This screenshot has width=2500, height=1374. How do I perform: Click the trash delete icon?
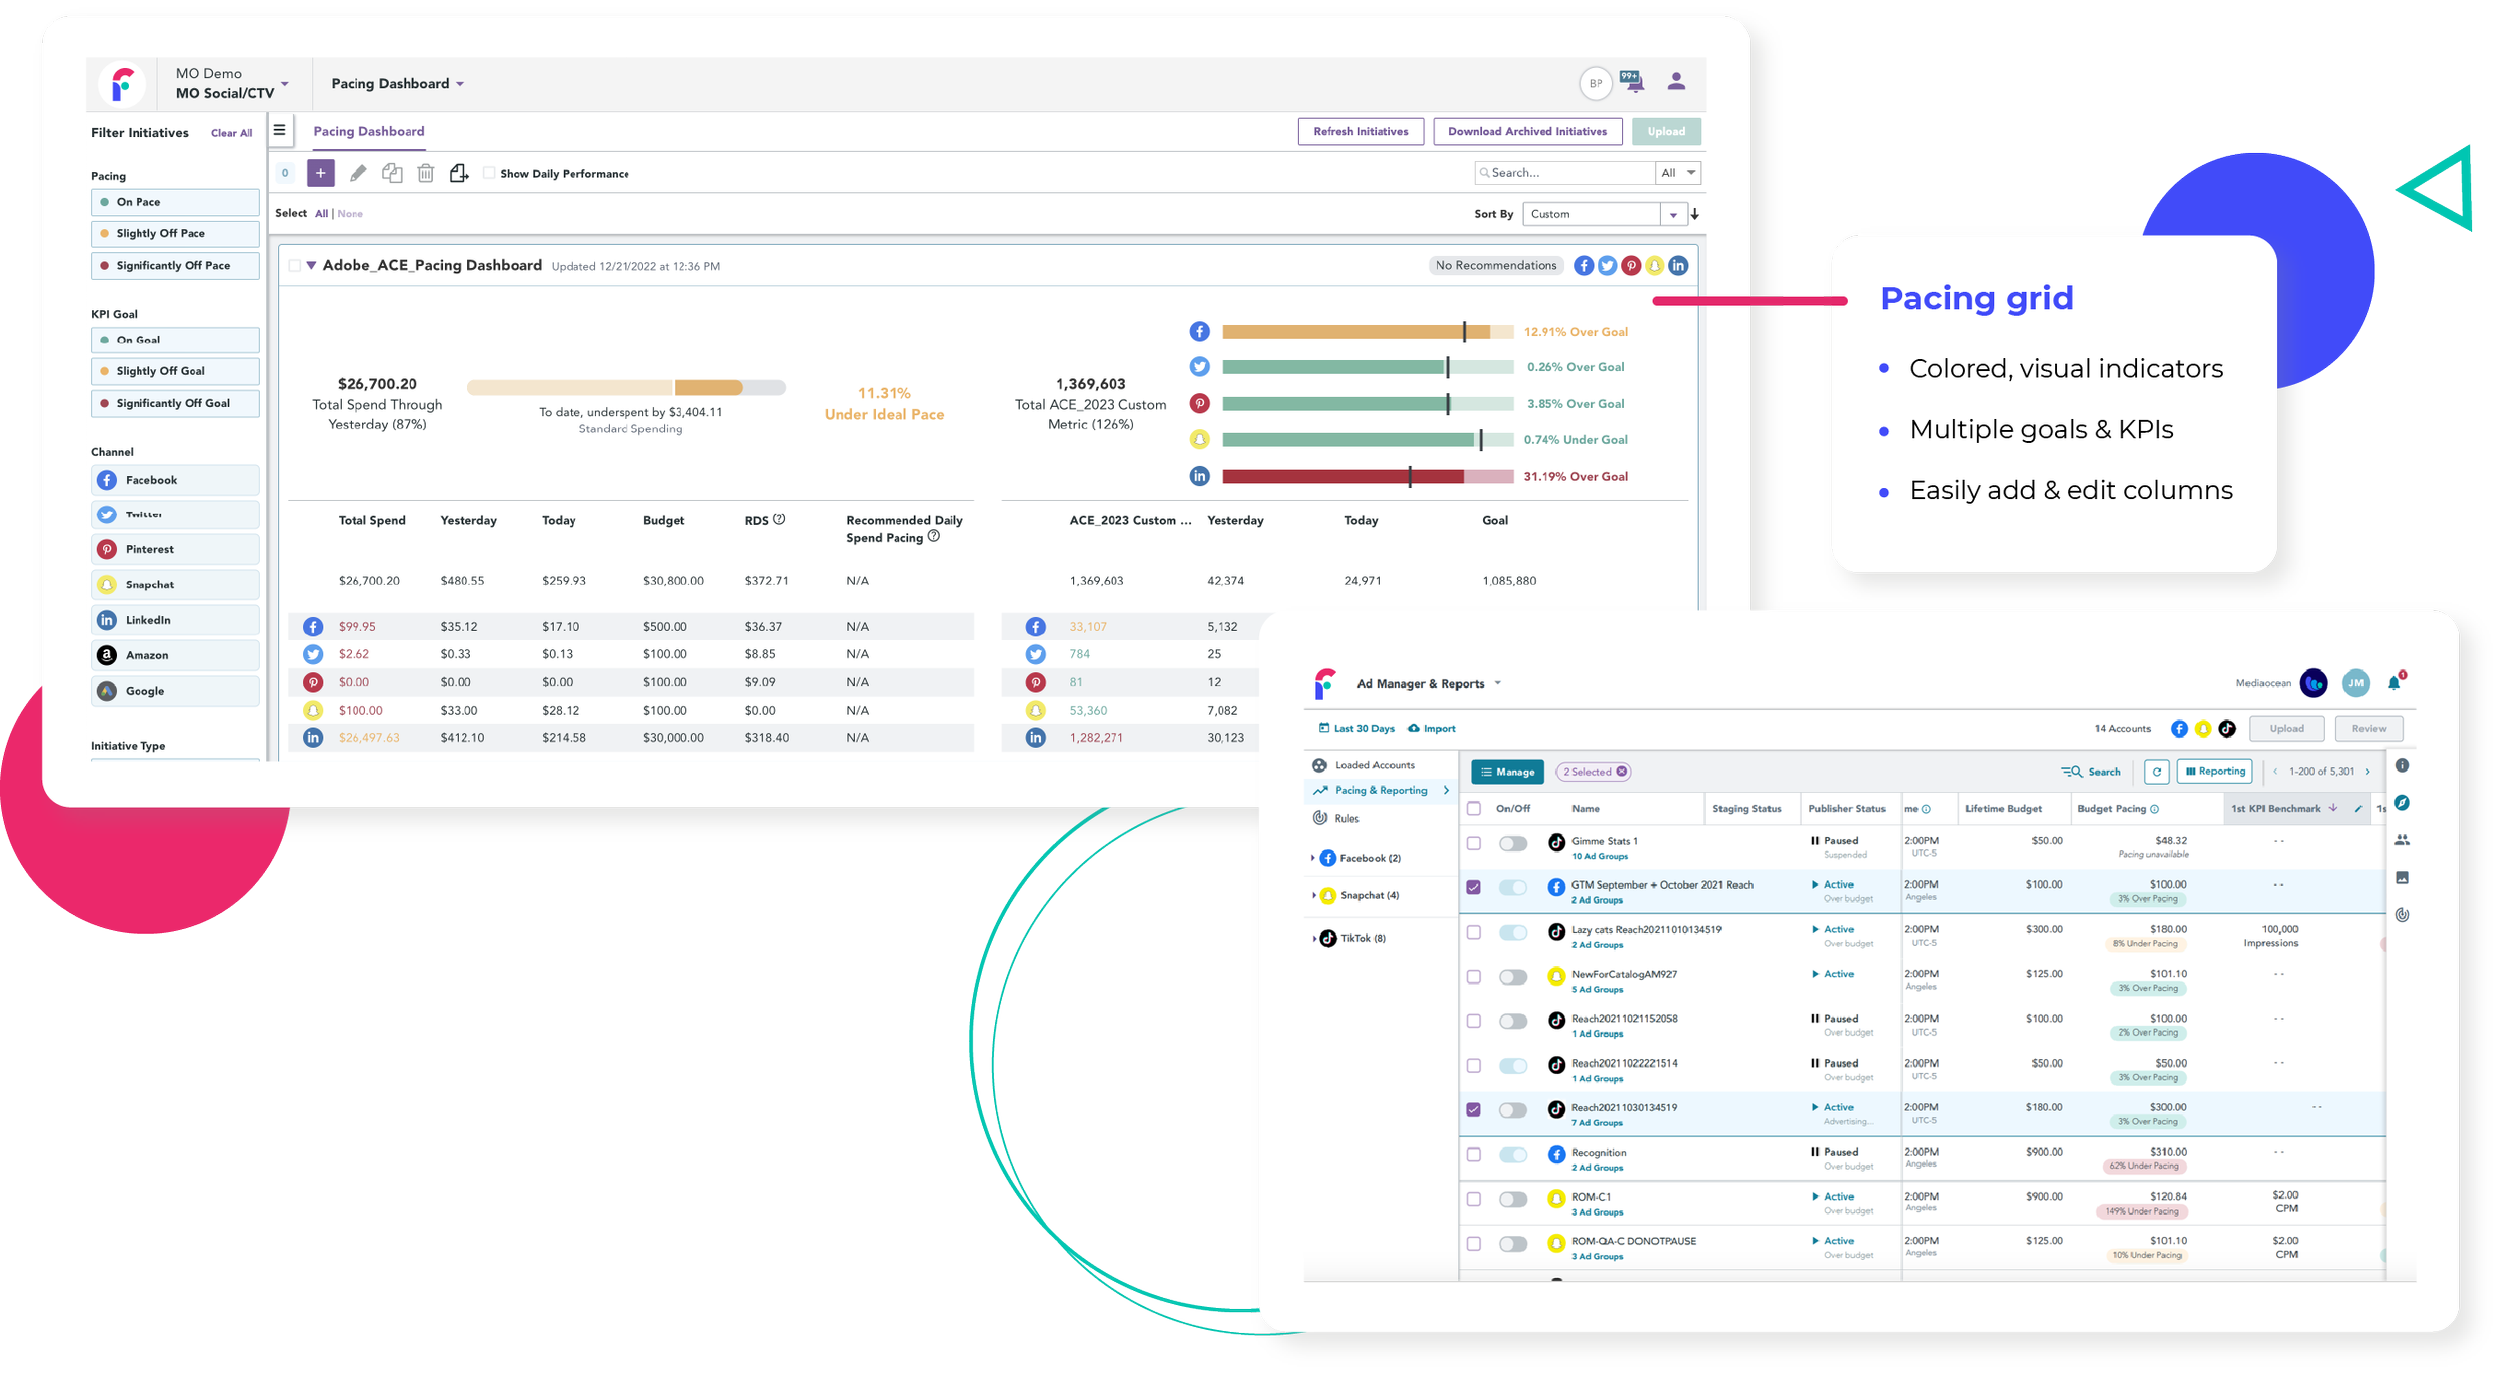coord(425,173)
